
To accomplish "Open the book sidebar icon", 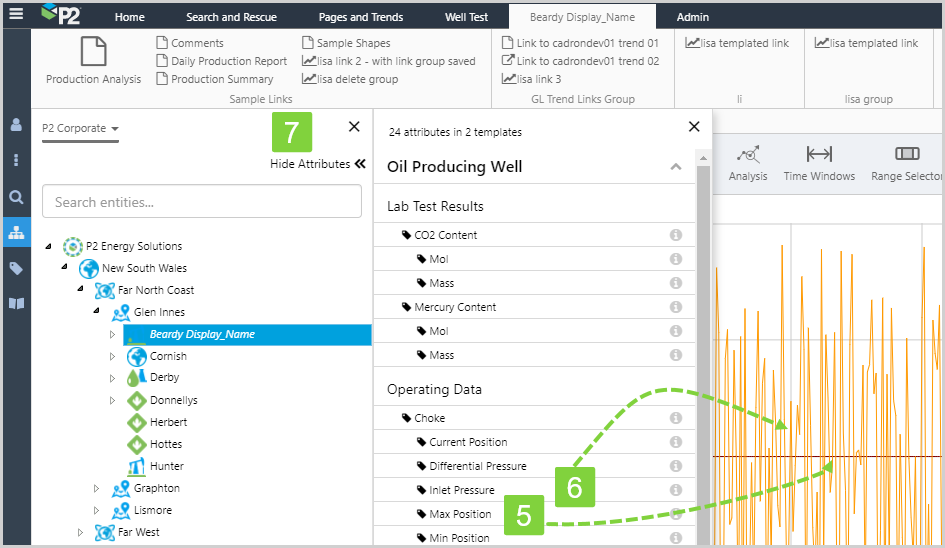I will (16, 303).
